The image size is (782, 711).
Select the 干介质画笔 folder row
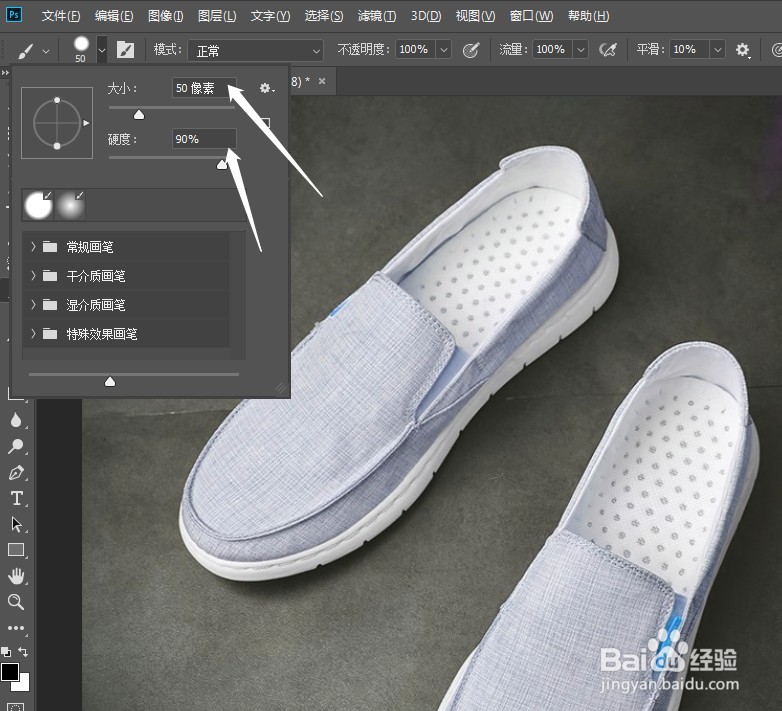coord(126,275)
